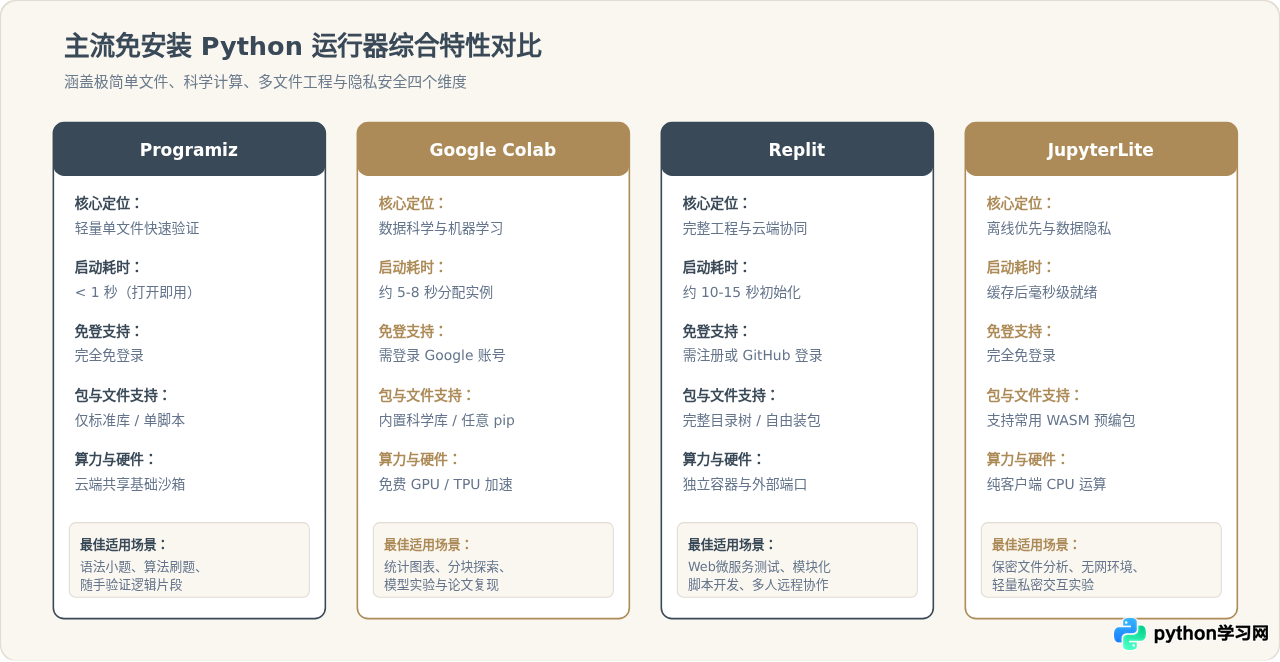Click the '包与文件支持：' label in the Programiz card
The height and width of the screenshot is (662, 1280).
122,395
